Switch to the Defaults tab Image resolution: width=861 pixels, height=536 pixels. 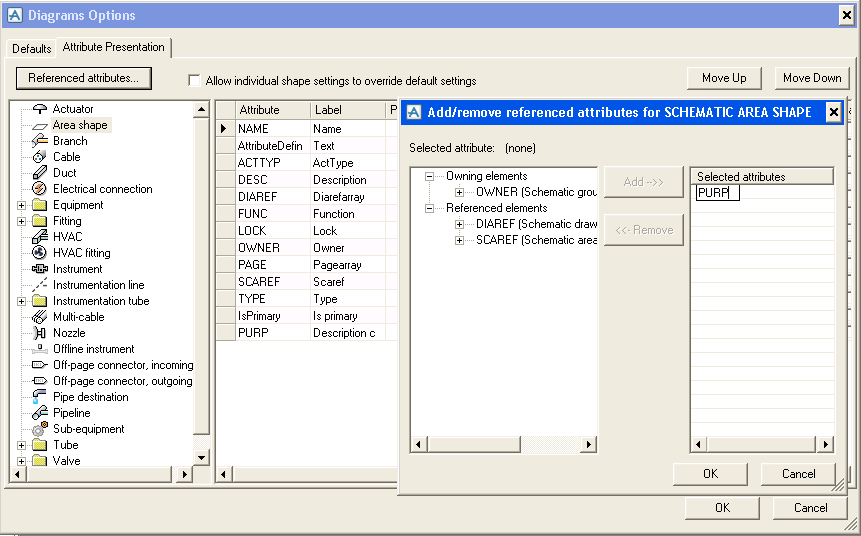click(32, 48)
